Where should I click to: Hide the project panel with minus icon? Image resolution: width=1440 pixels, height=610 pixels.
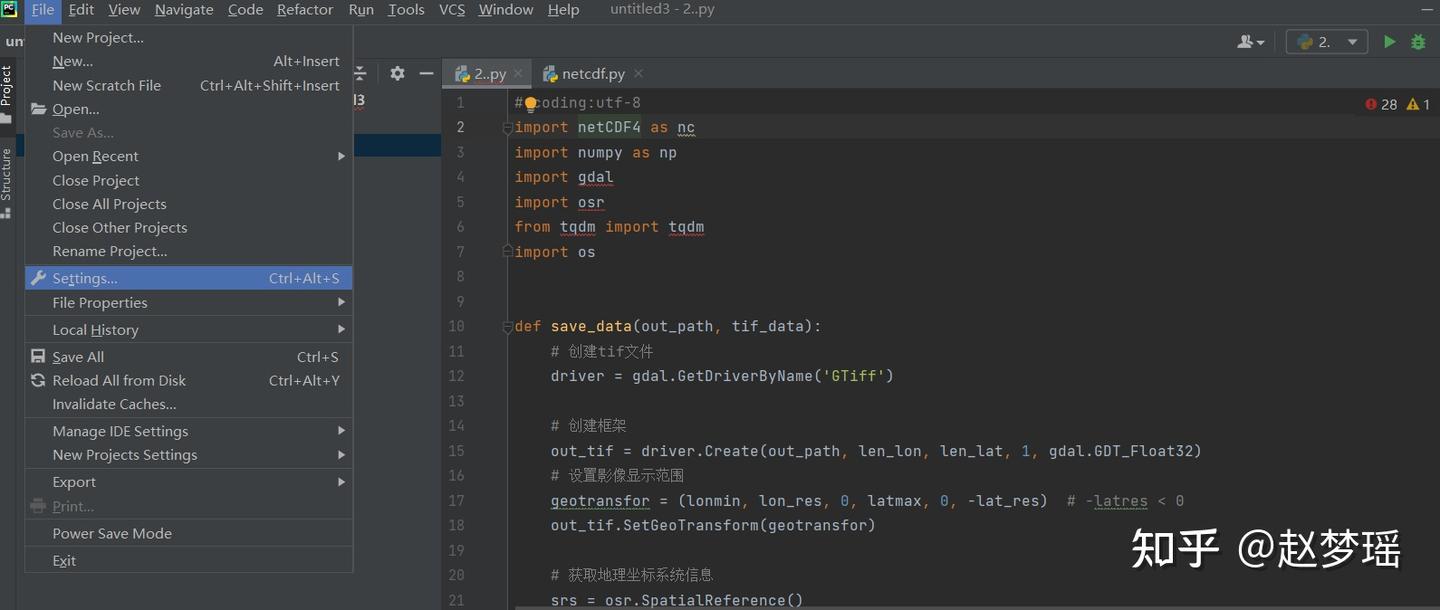(x=426, y=73)
